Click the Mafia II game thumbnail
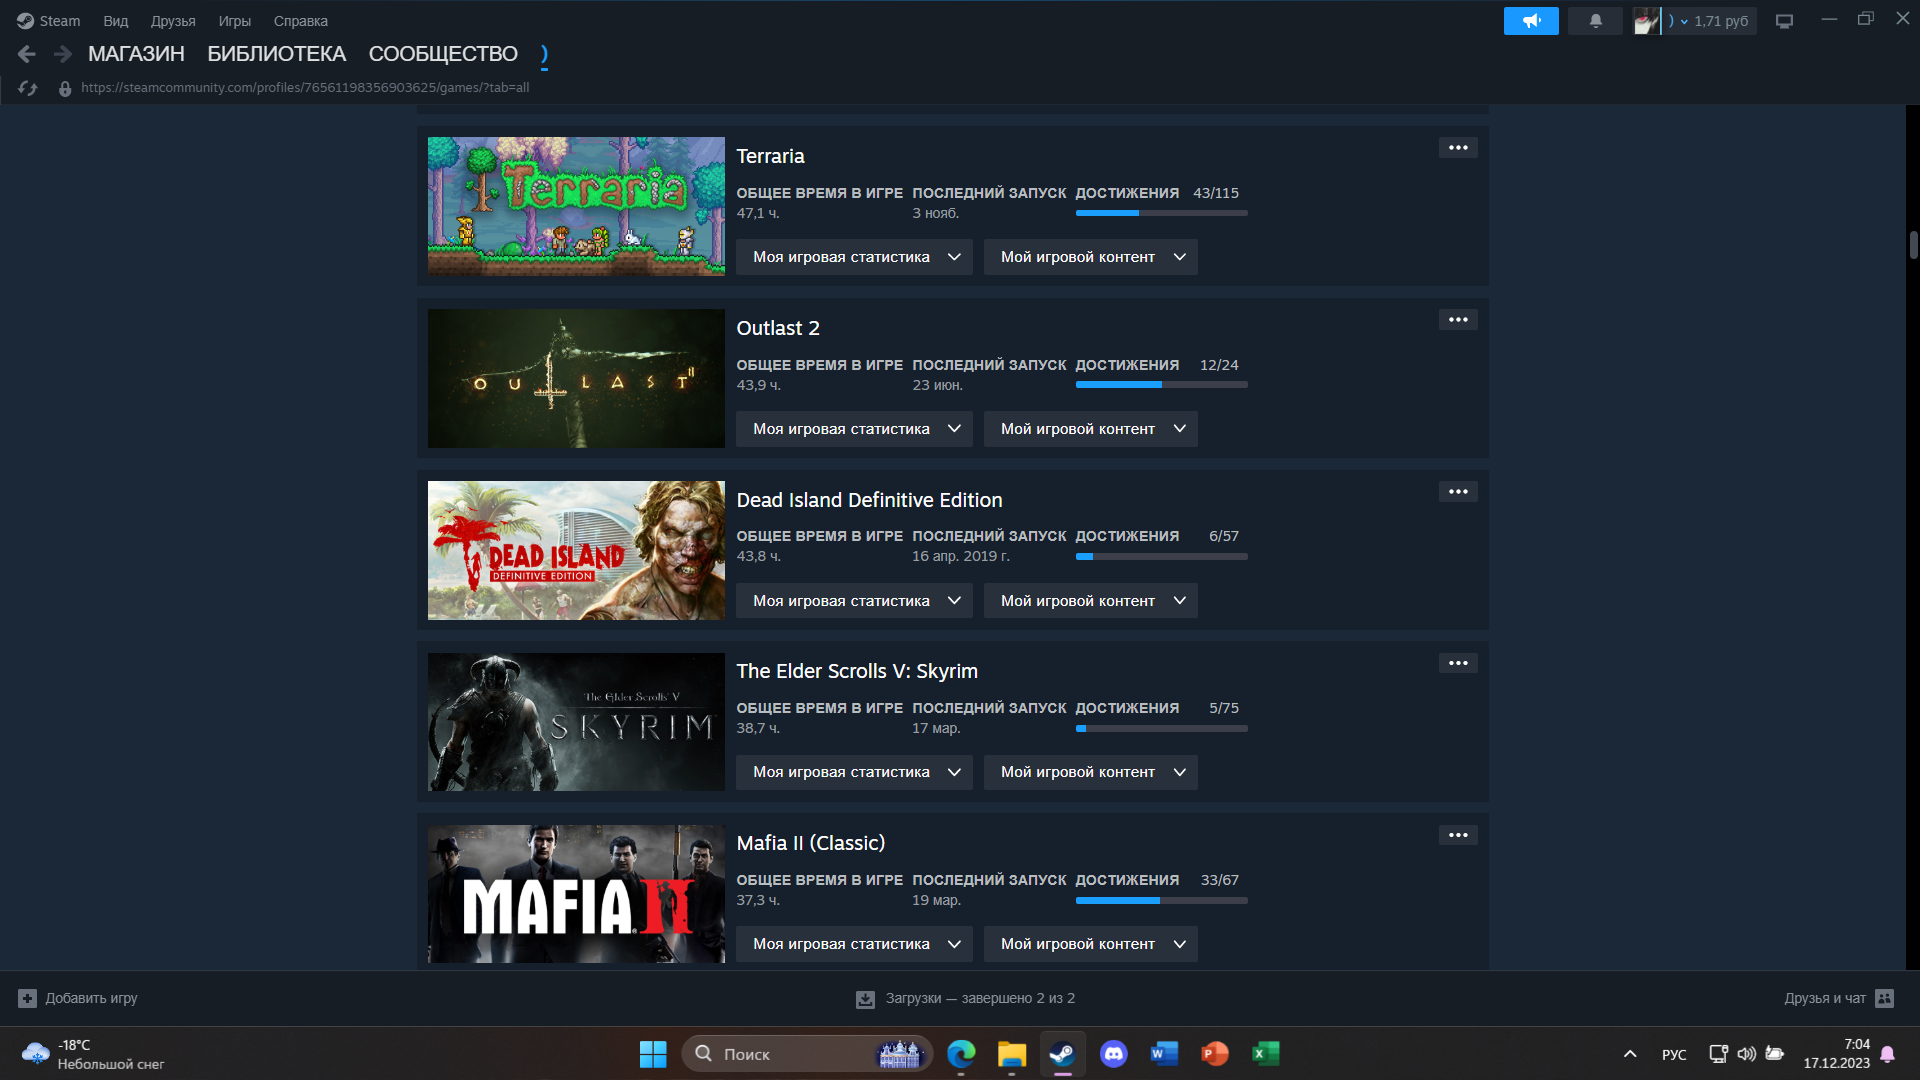 (x=576, y=894)
